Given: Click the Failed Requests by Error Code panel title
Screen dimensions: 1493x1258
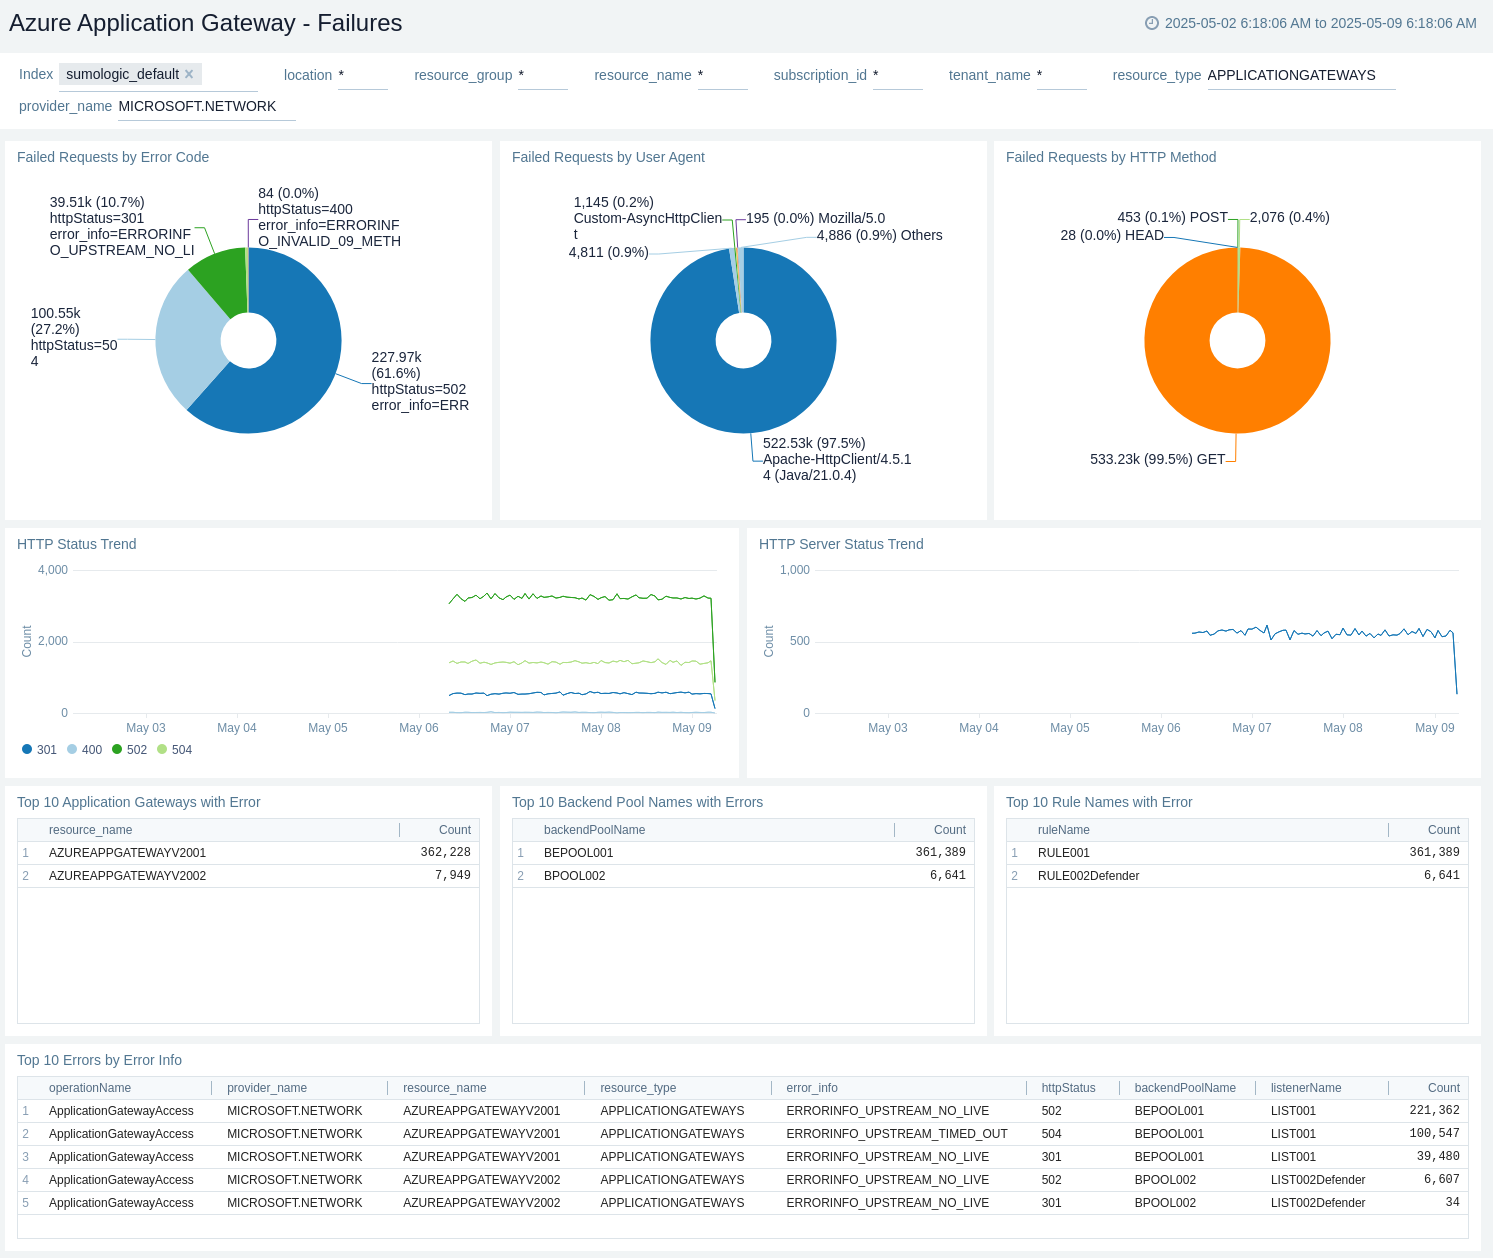Looking at the screenshot, I should click(113, 157).
